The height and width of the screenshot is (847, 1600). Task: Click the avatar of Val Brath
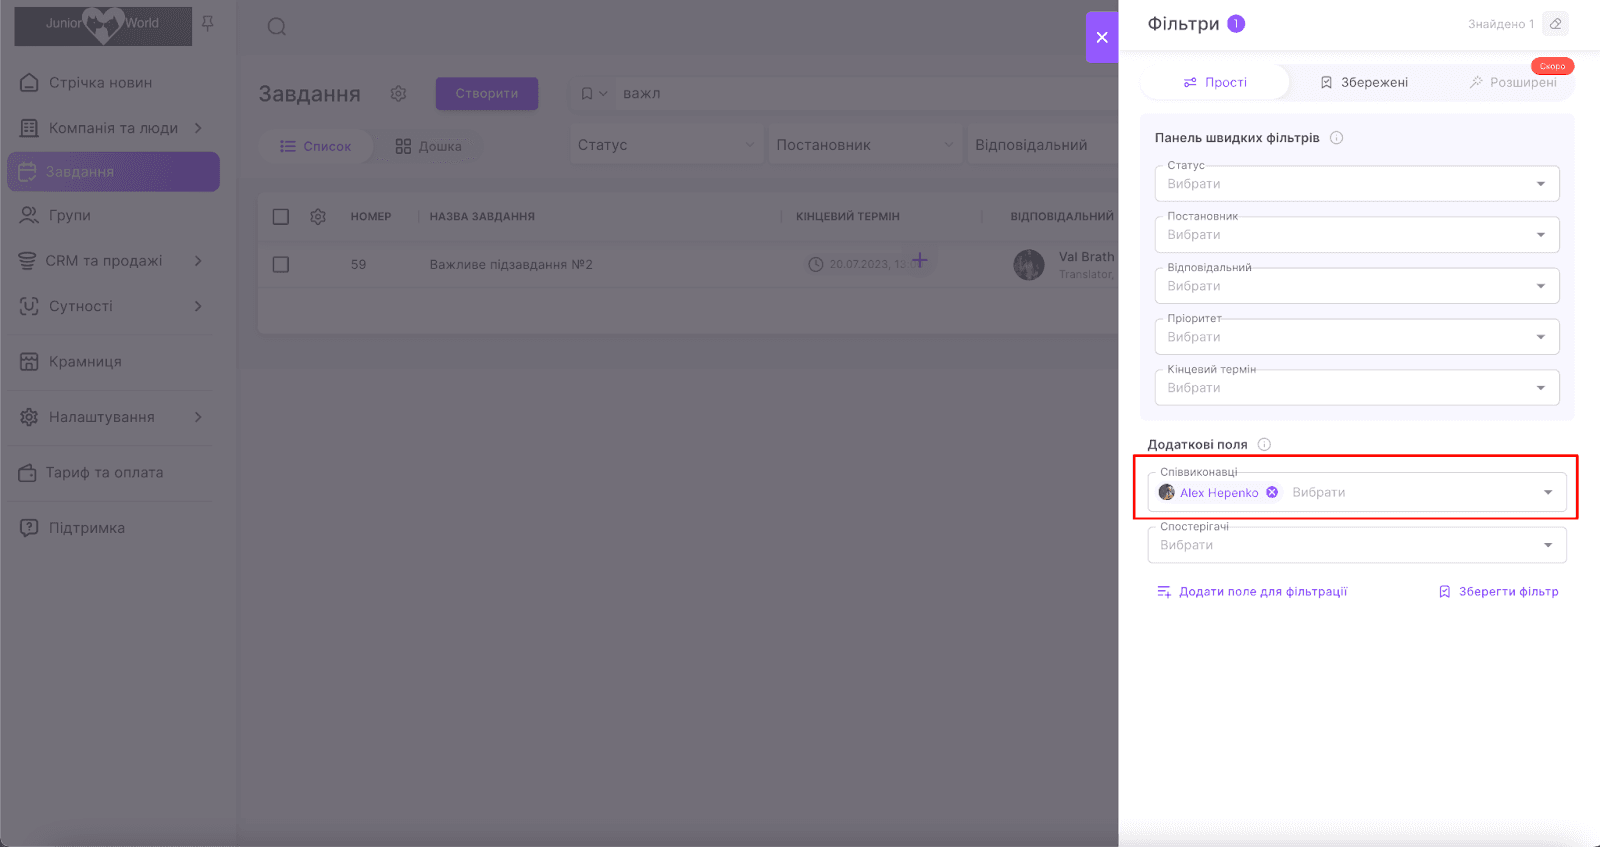(x=1029, y=265)
